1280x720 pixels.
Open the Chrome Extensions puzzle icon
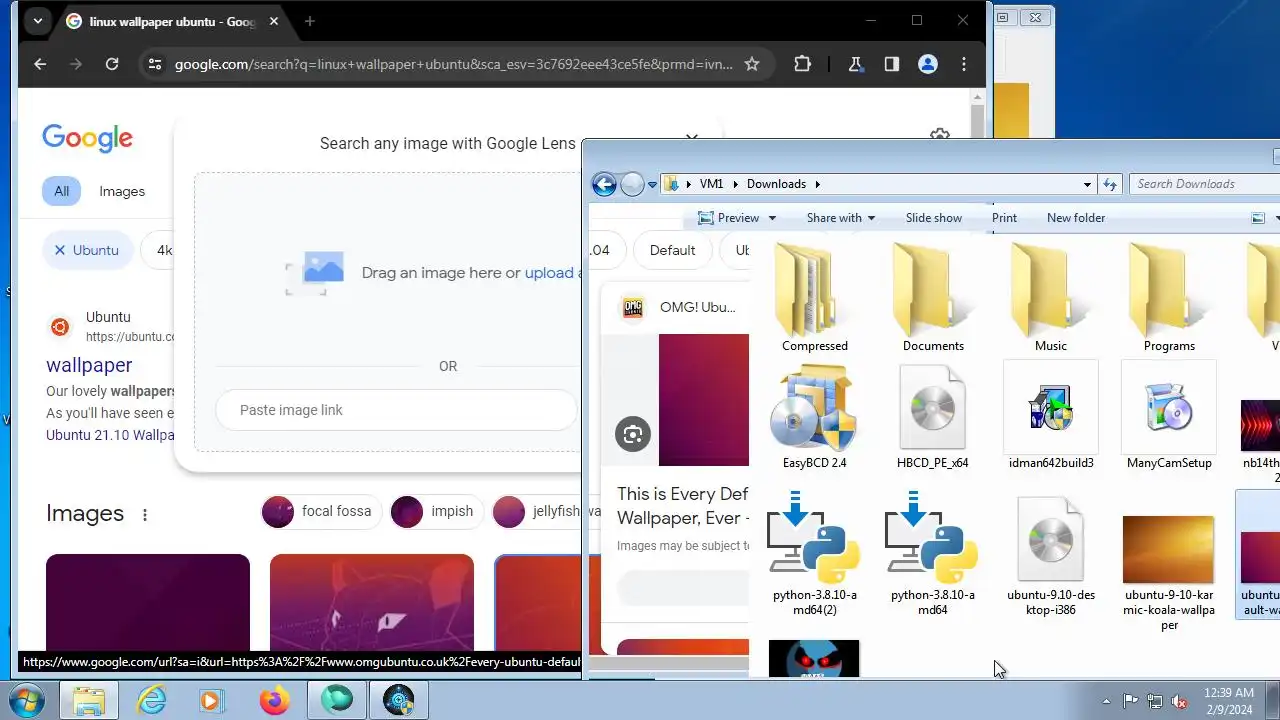click(802, 64)
